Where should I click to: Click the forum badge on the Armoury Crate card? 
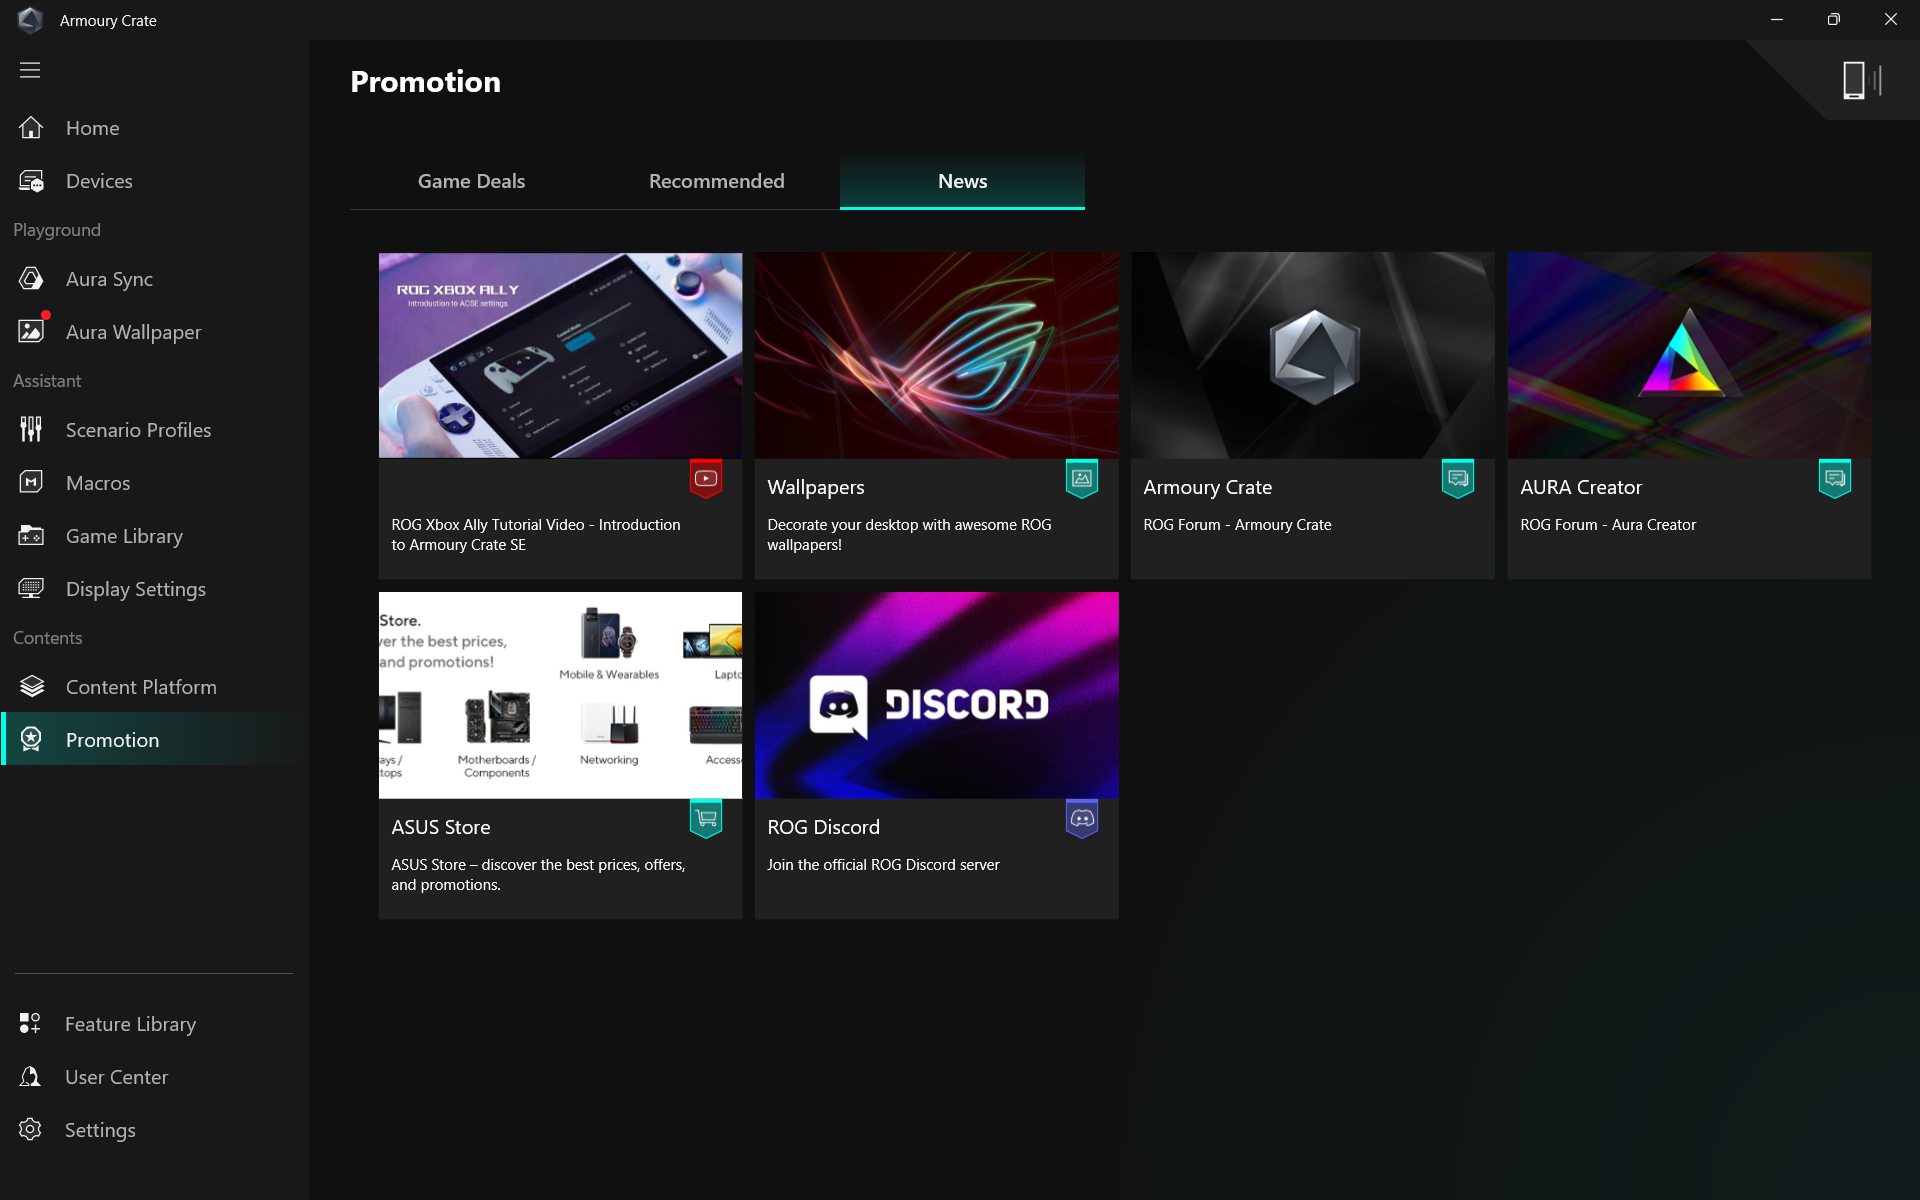(x=1458, y=479)
